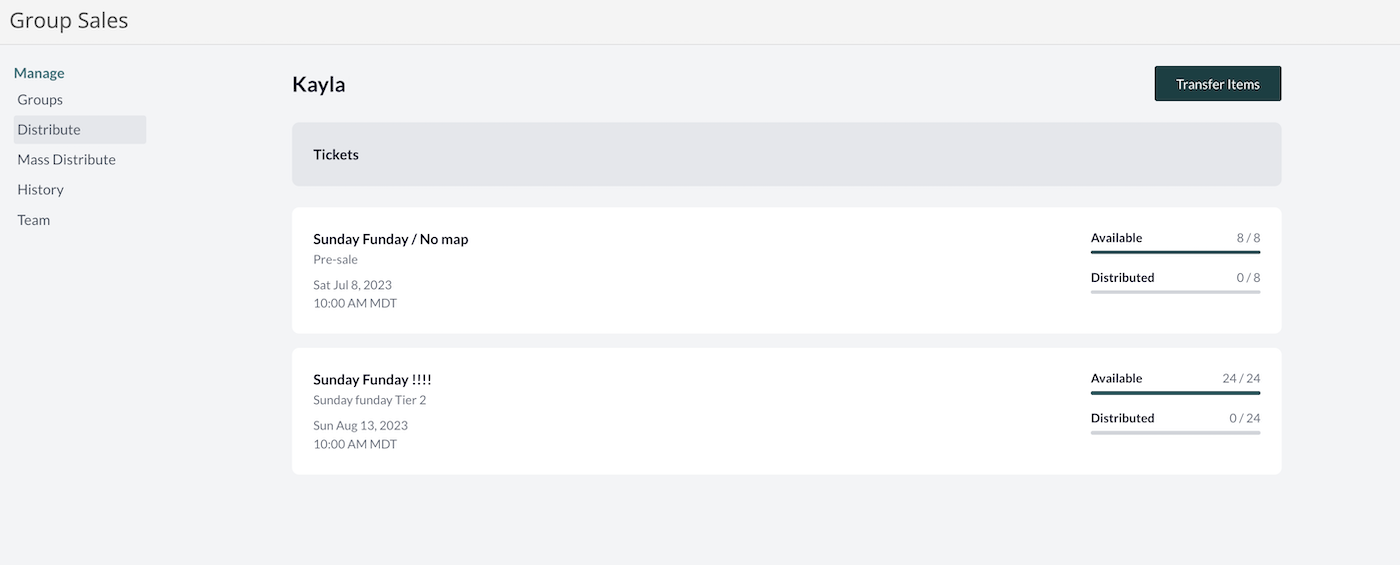The width and height of the screenshot is (1400, 565).
Task: Click the Transfer Items button
Action: pos(1217,84)
